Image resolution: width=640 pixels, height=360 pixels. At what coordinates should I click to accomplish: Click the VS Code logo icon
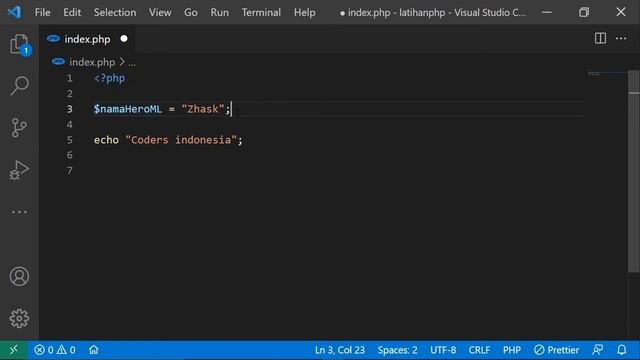(14, 12)
